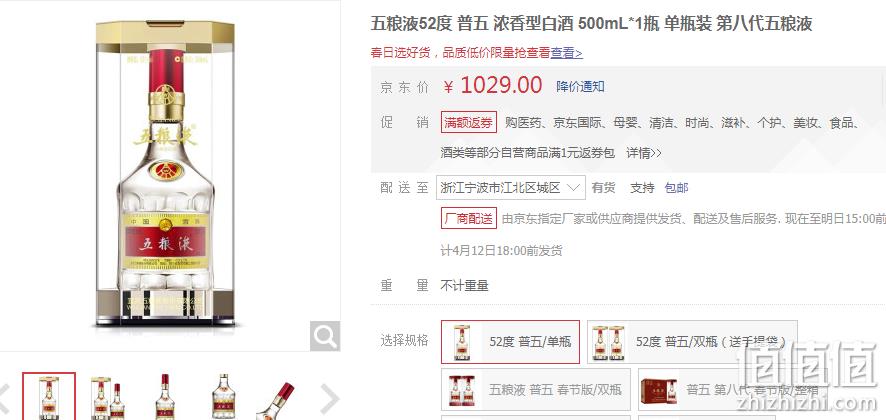Choose 五粮液 普五 春节版/双瓶 option
The image size is (886, 420).
click(x=536, y=389)
